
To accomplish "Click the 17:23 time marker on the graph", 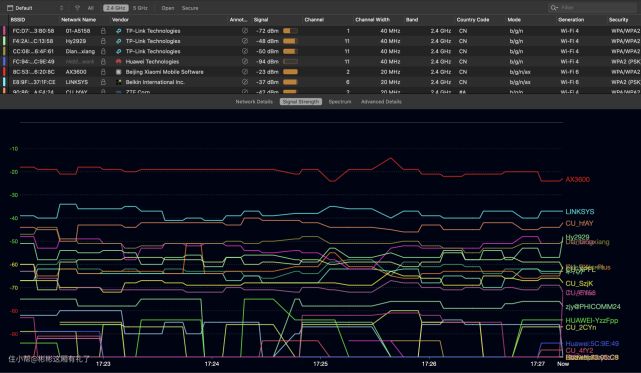I will pyautogui.click(x=103, y=363).
